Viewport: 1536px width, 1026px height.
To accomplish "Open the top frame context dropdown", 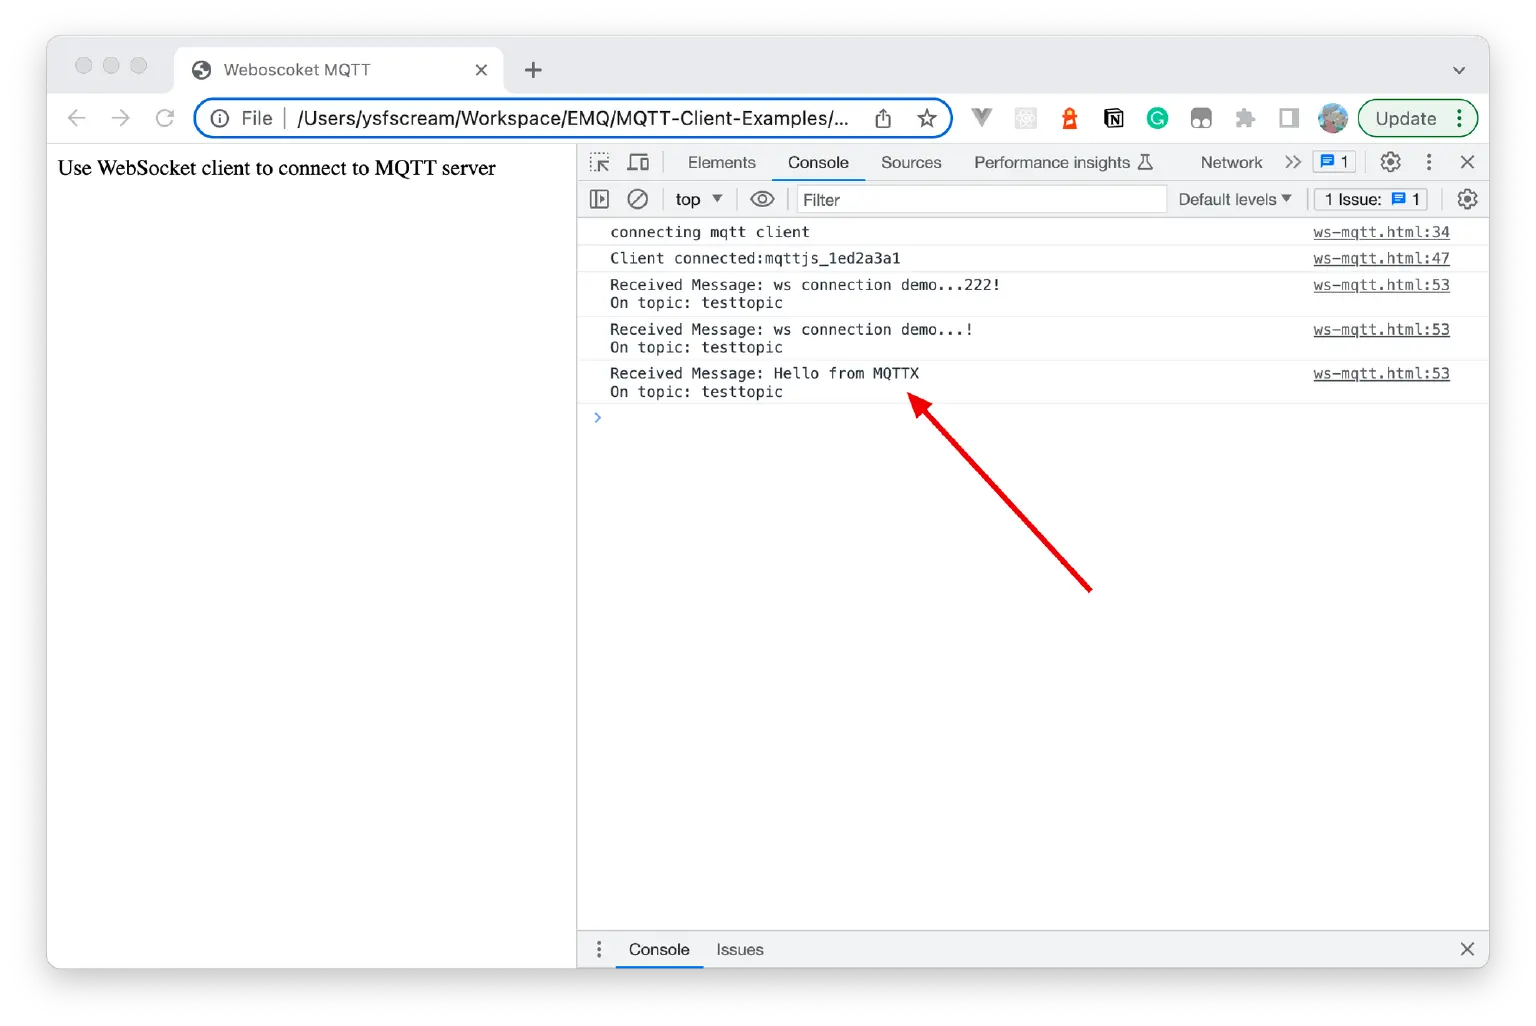I will 696,198.
